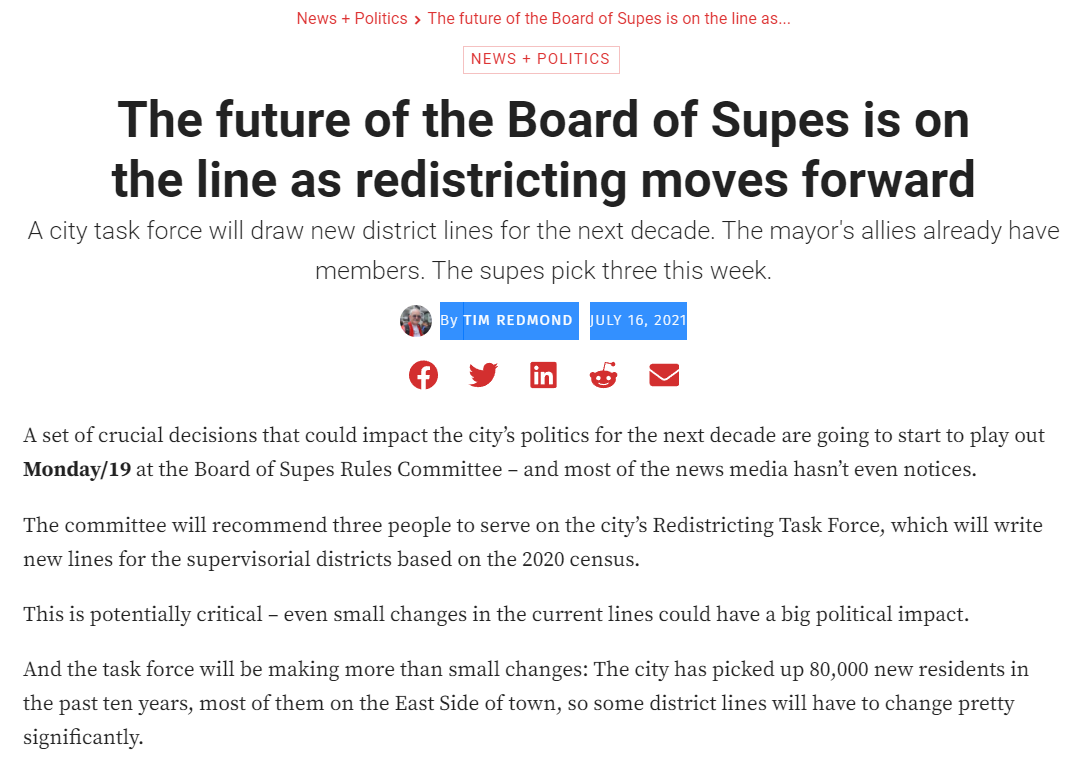Click Tim Redmond's author avatar photo
Screen dimensions: 1069x767
416,321
